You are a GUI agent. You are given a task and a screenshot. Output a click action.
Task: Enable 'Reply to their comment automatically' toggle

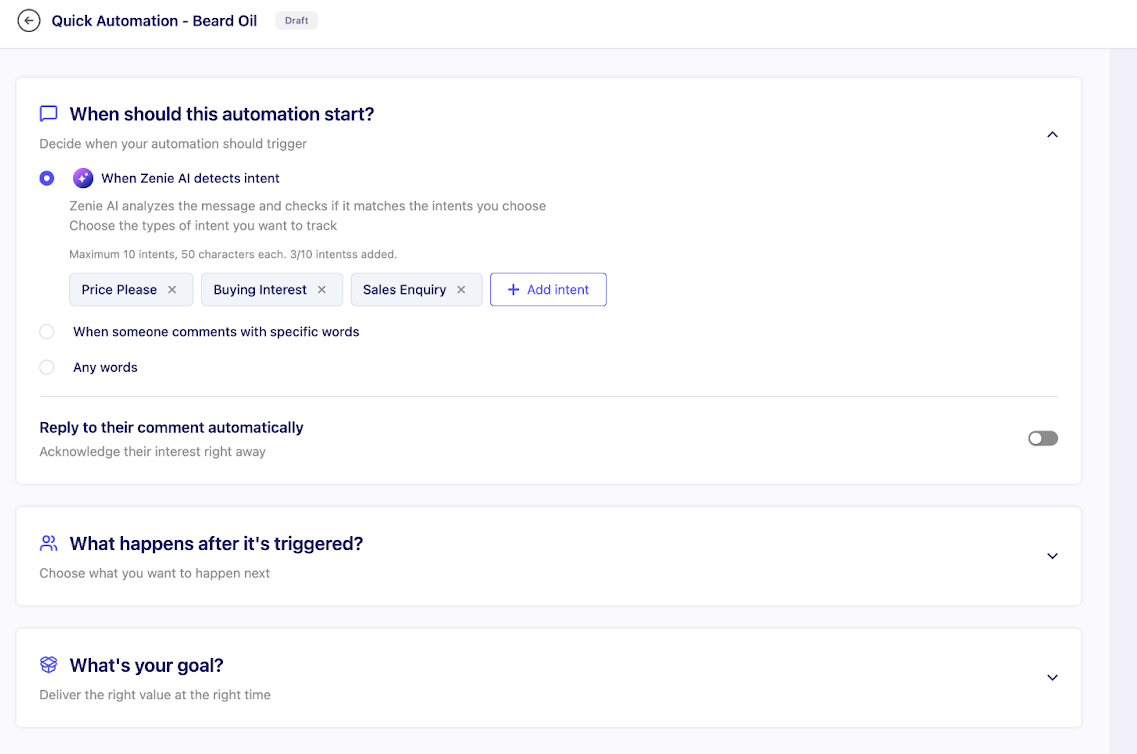point(1042,439)
